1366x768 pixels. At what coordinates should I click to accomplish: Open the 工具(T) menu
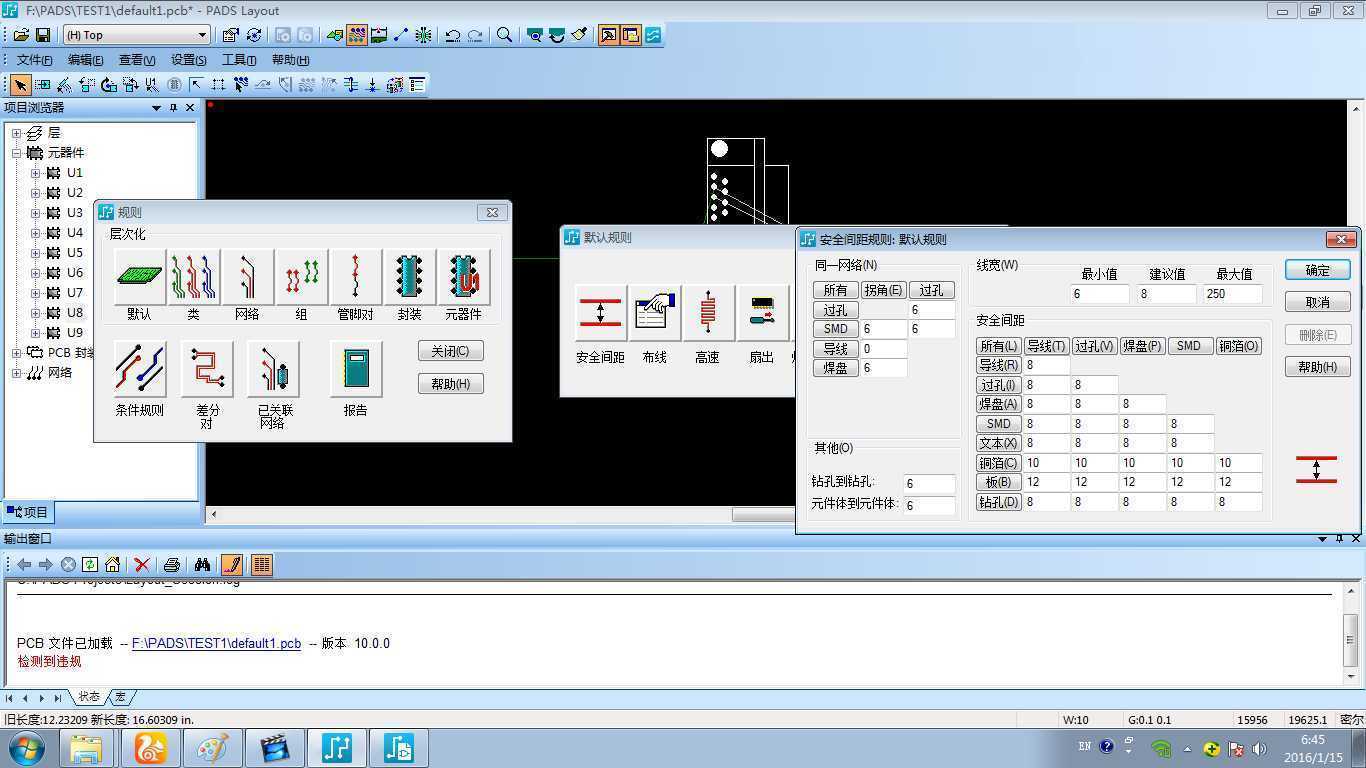[x=238, y=60]
